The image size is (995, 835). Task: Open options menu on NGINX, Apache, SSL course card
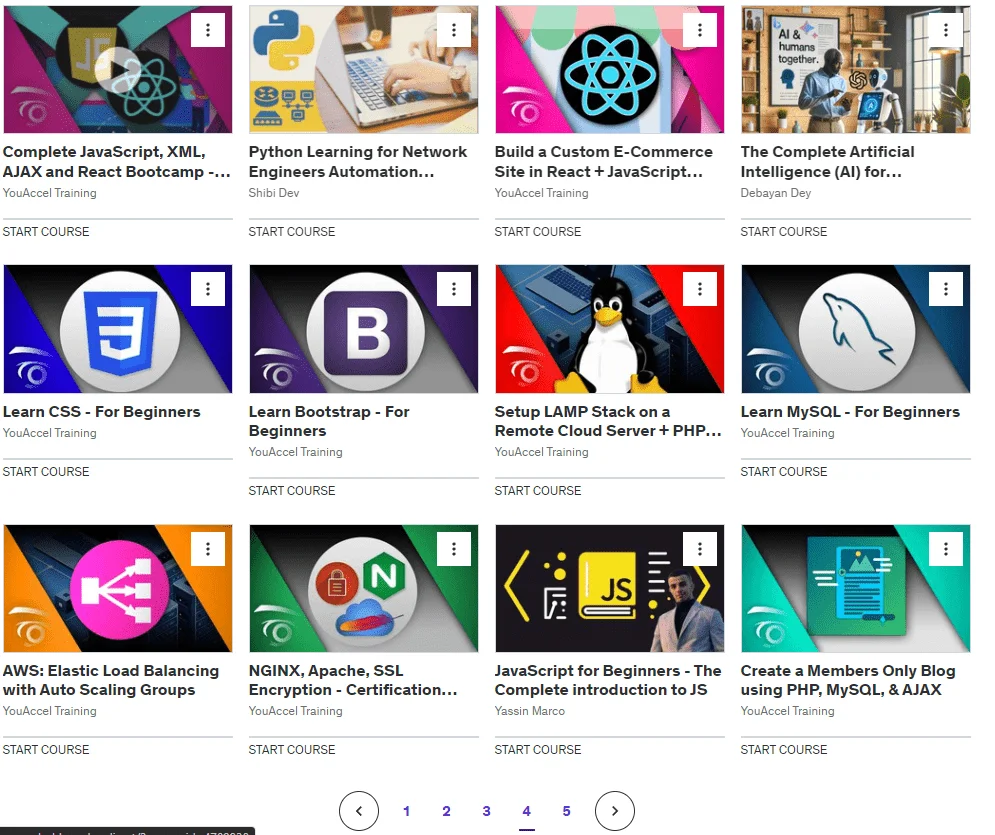click(x=454, y=549)
